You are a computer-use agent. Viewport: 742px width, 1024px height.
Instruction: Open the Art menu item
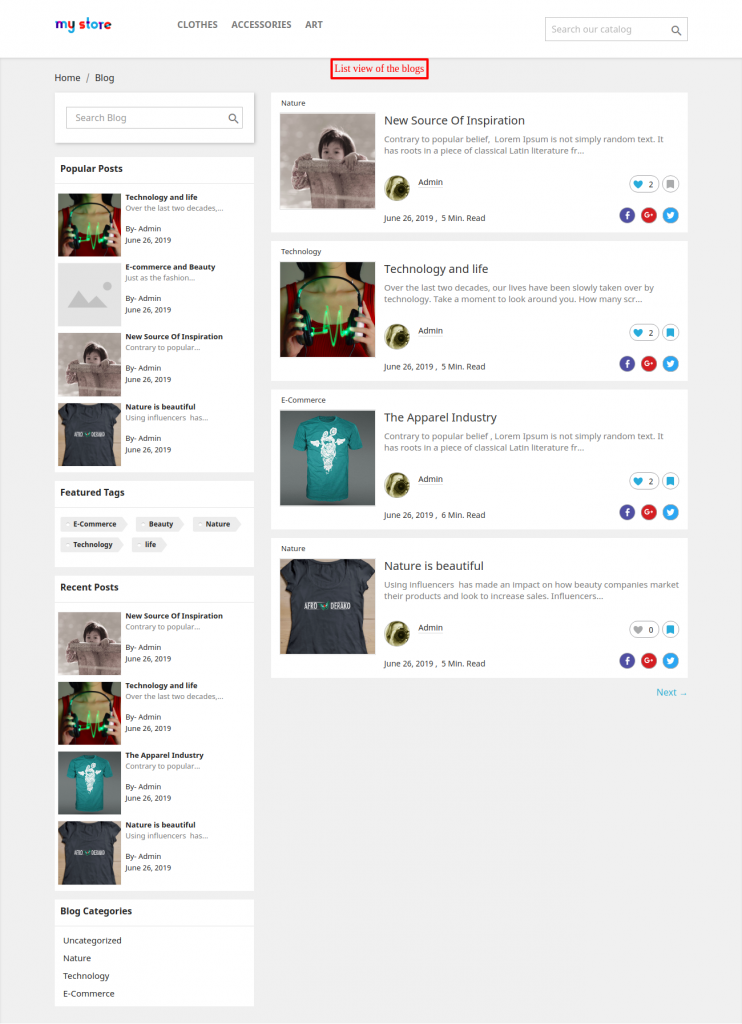pos(314,25)
